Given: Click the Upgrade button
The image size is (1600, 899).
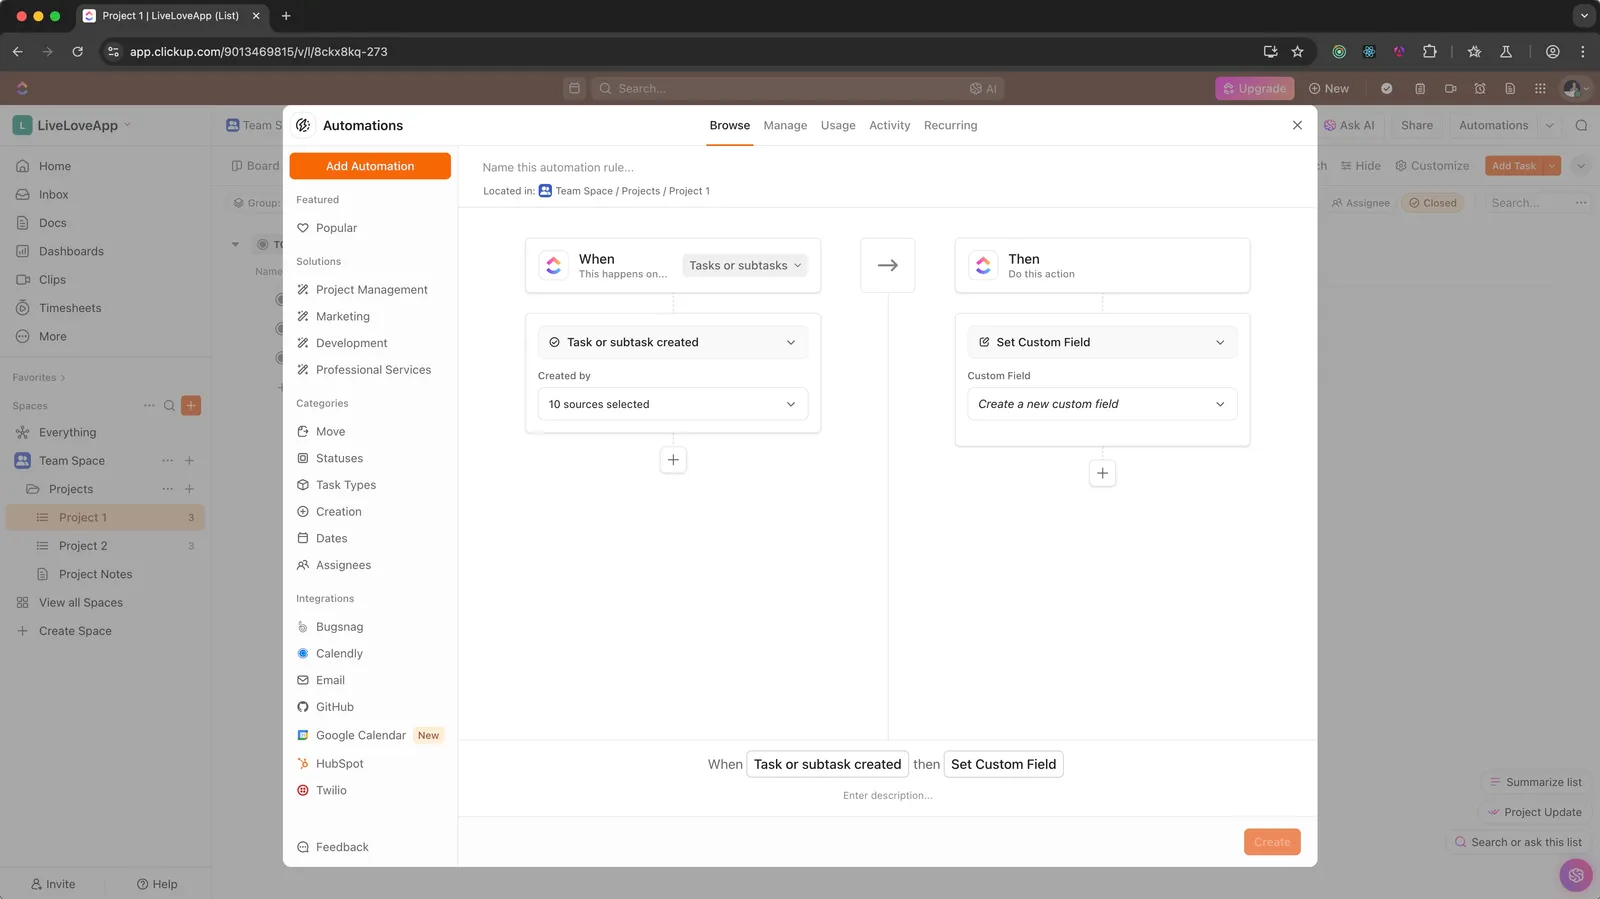Looking at the screenshot, I should click(1254, 89).
